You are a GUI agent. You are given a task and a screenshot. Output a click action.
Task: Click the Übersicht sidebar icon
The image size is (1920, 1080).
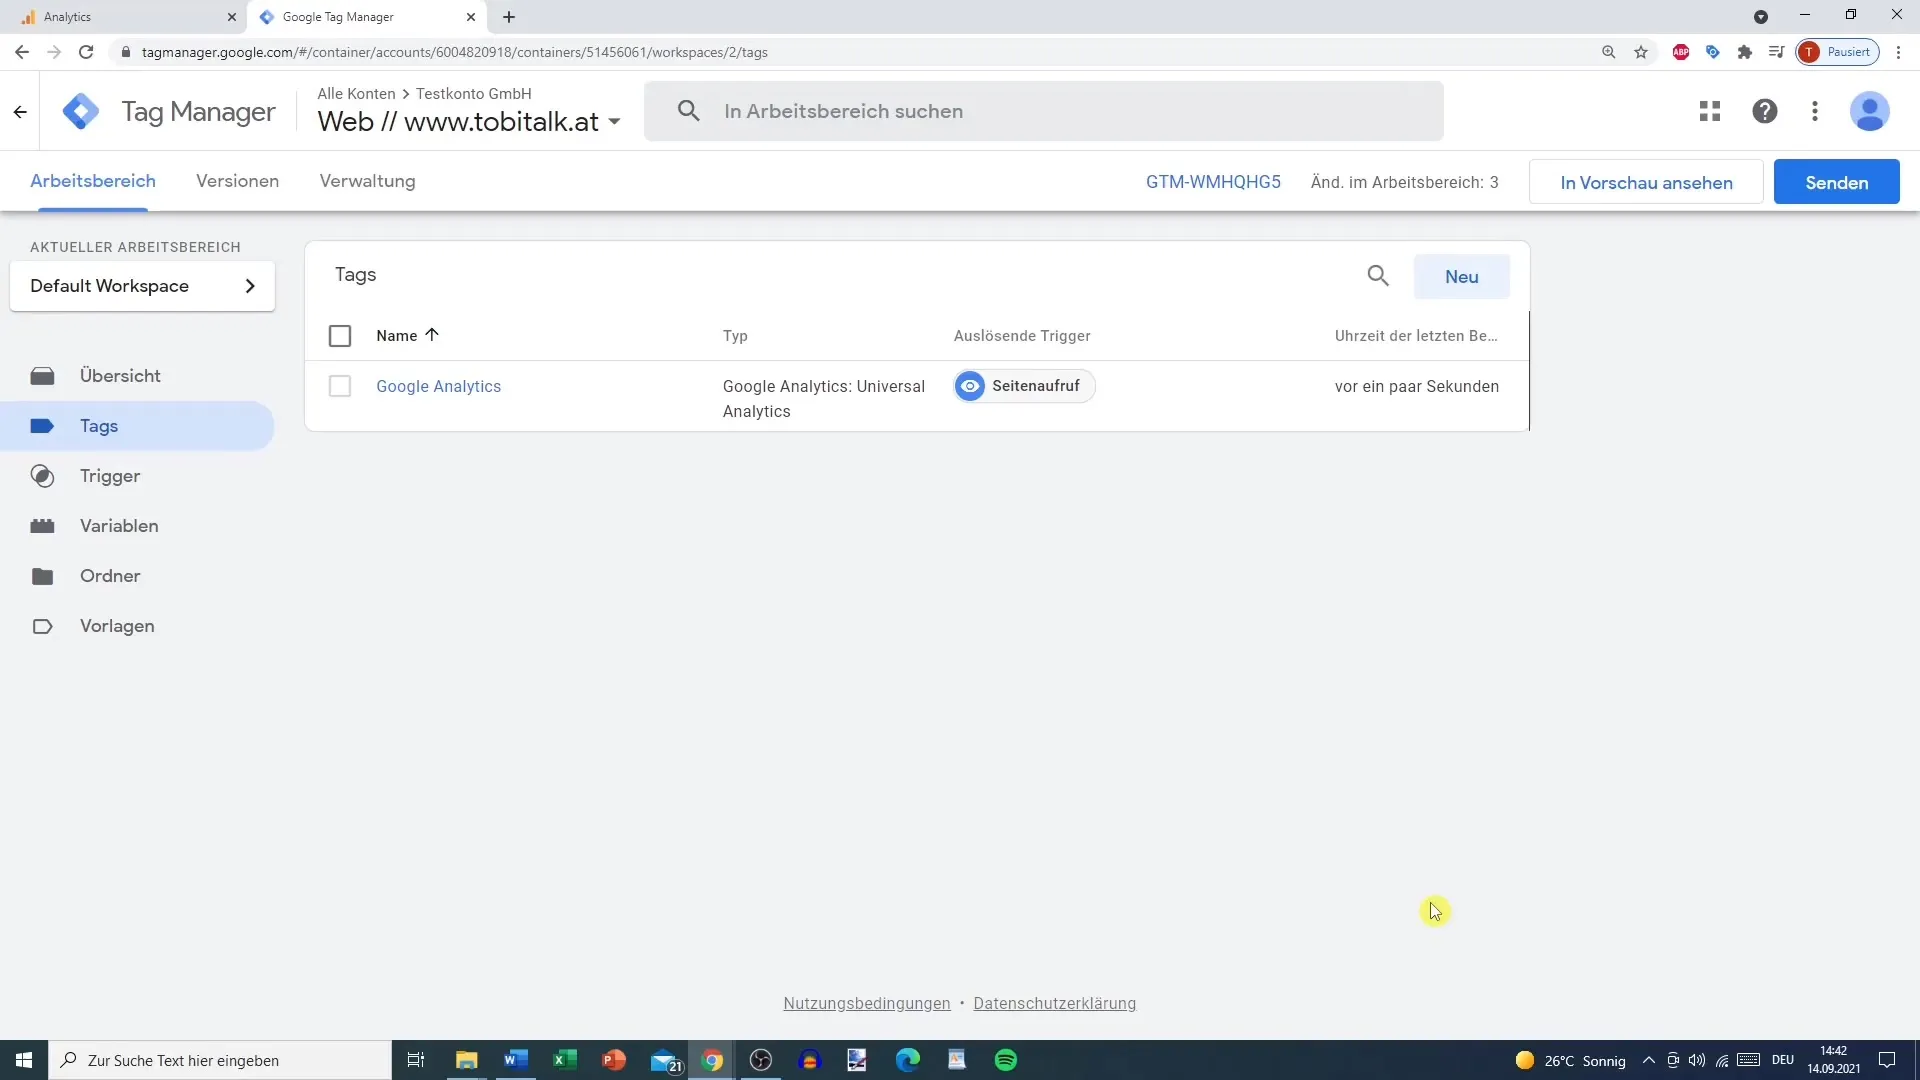42,376
